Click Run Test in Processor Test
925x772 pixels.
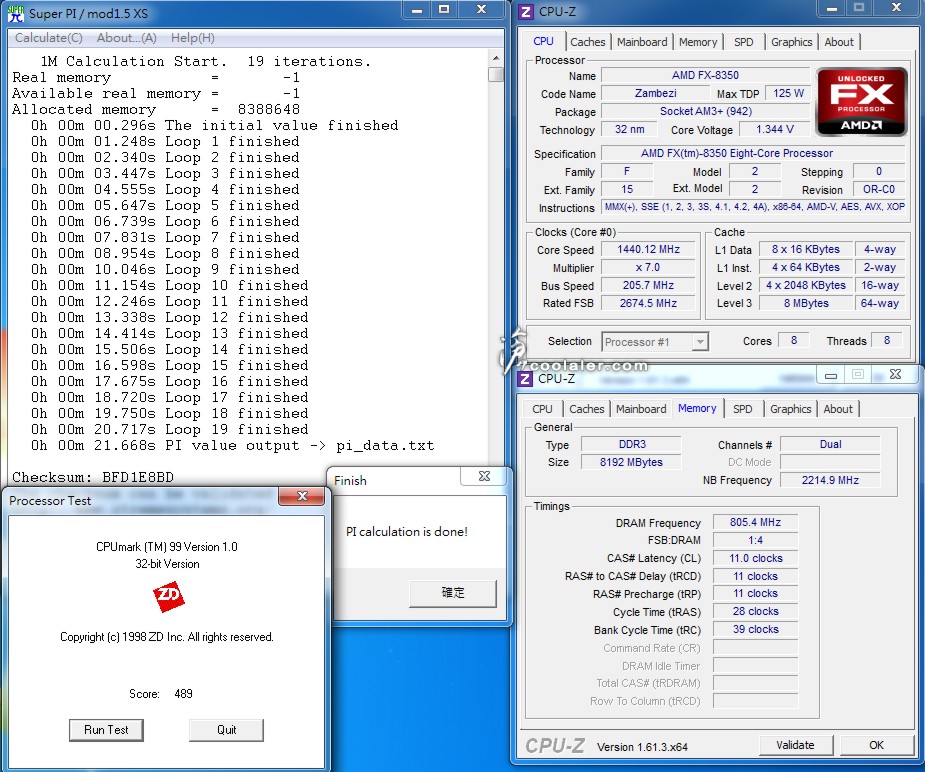coord(106,730)
